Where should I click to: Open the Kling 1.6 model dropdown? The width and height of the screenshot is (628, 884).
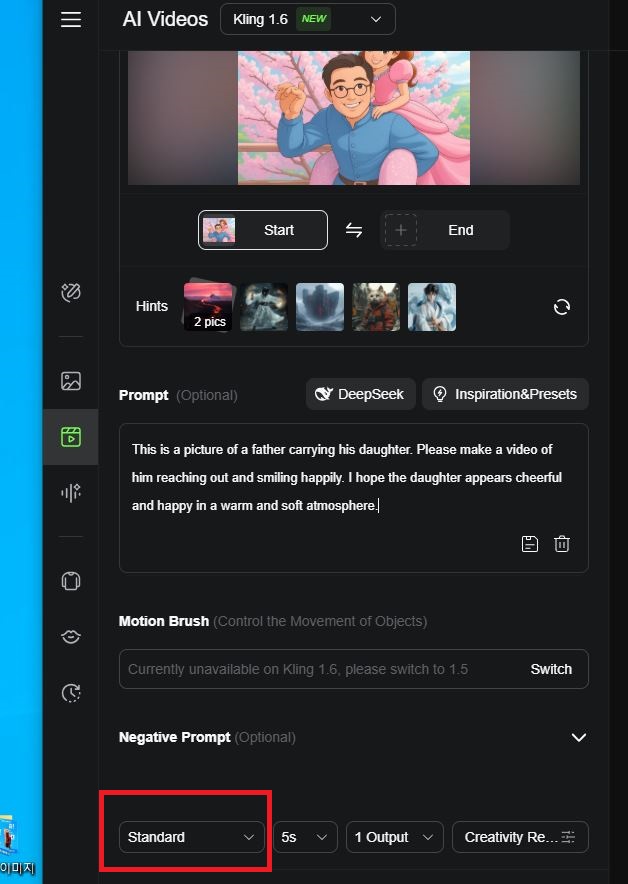click(308, 19)
